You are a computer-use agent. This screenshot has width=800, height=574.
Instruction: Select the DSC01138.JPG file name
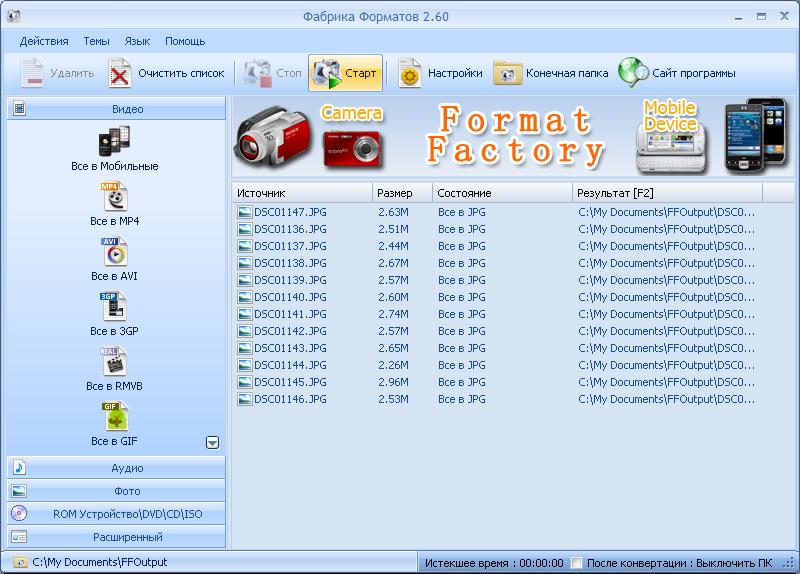click(290, 263)
